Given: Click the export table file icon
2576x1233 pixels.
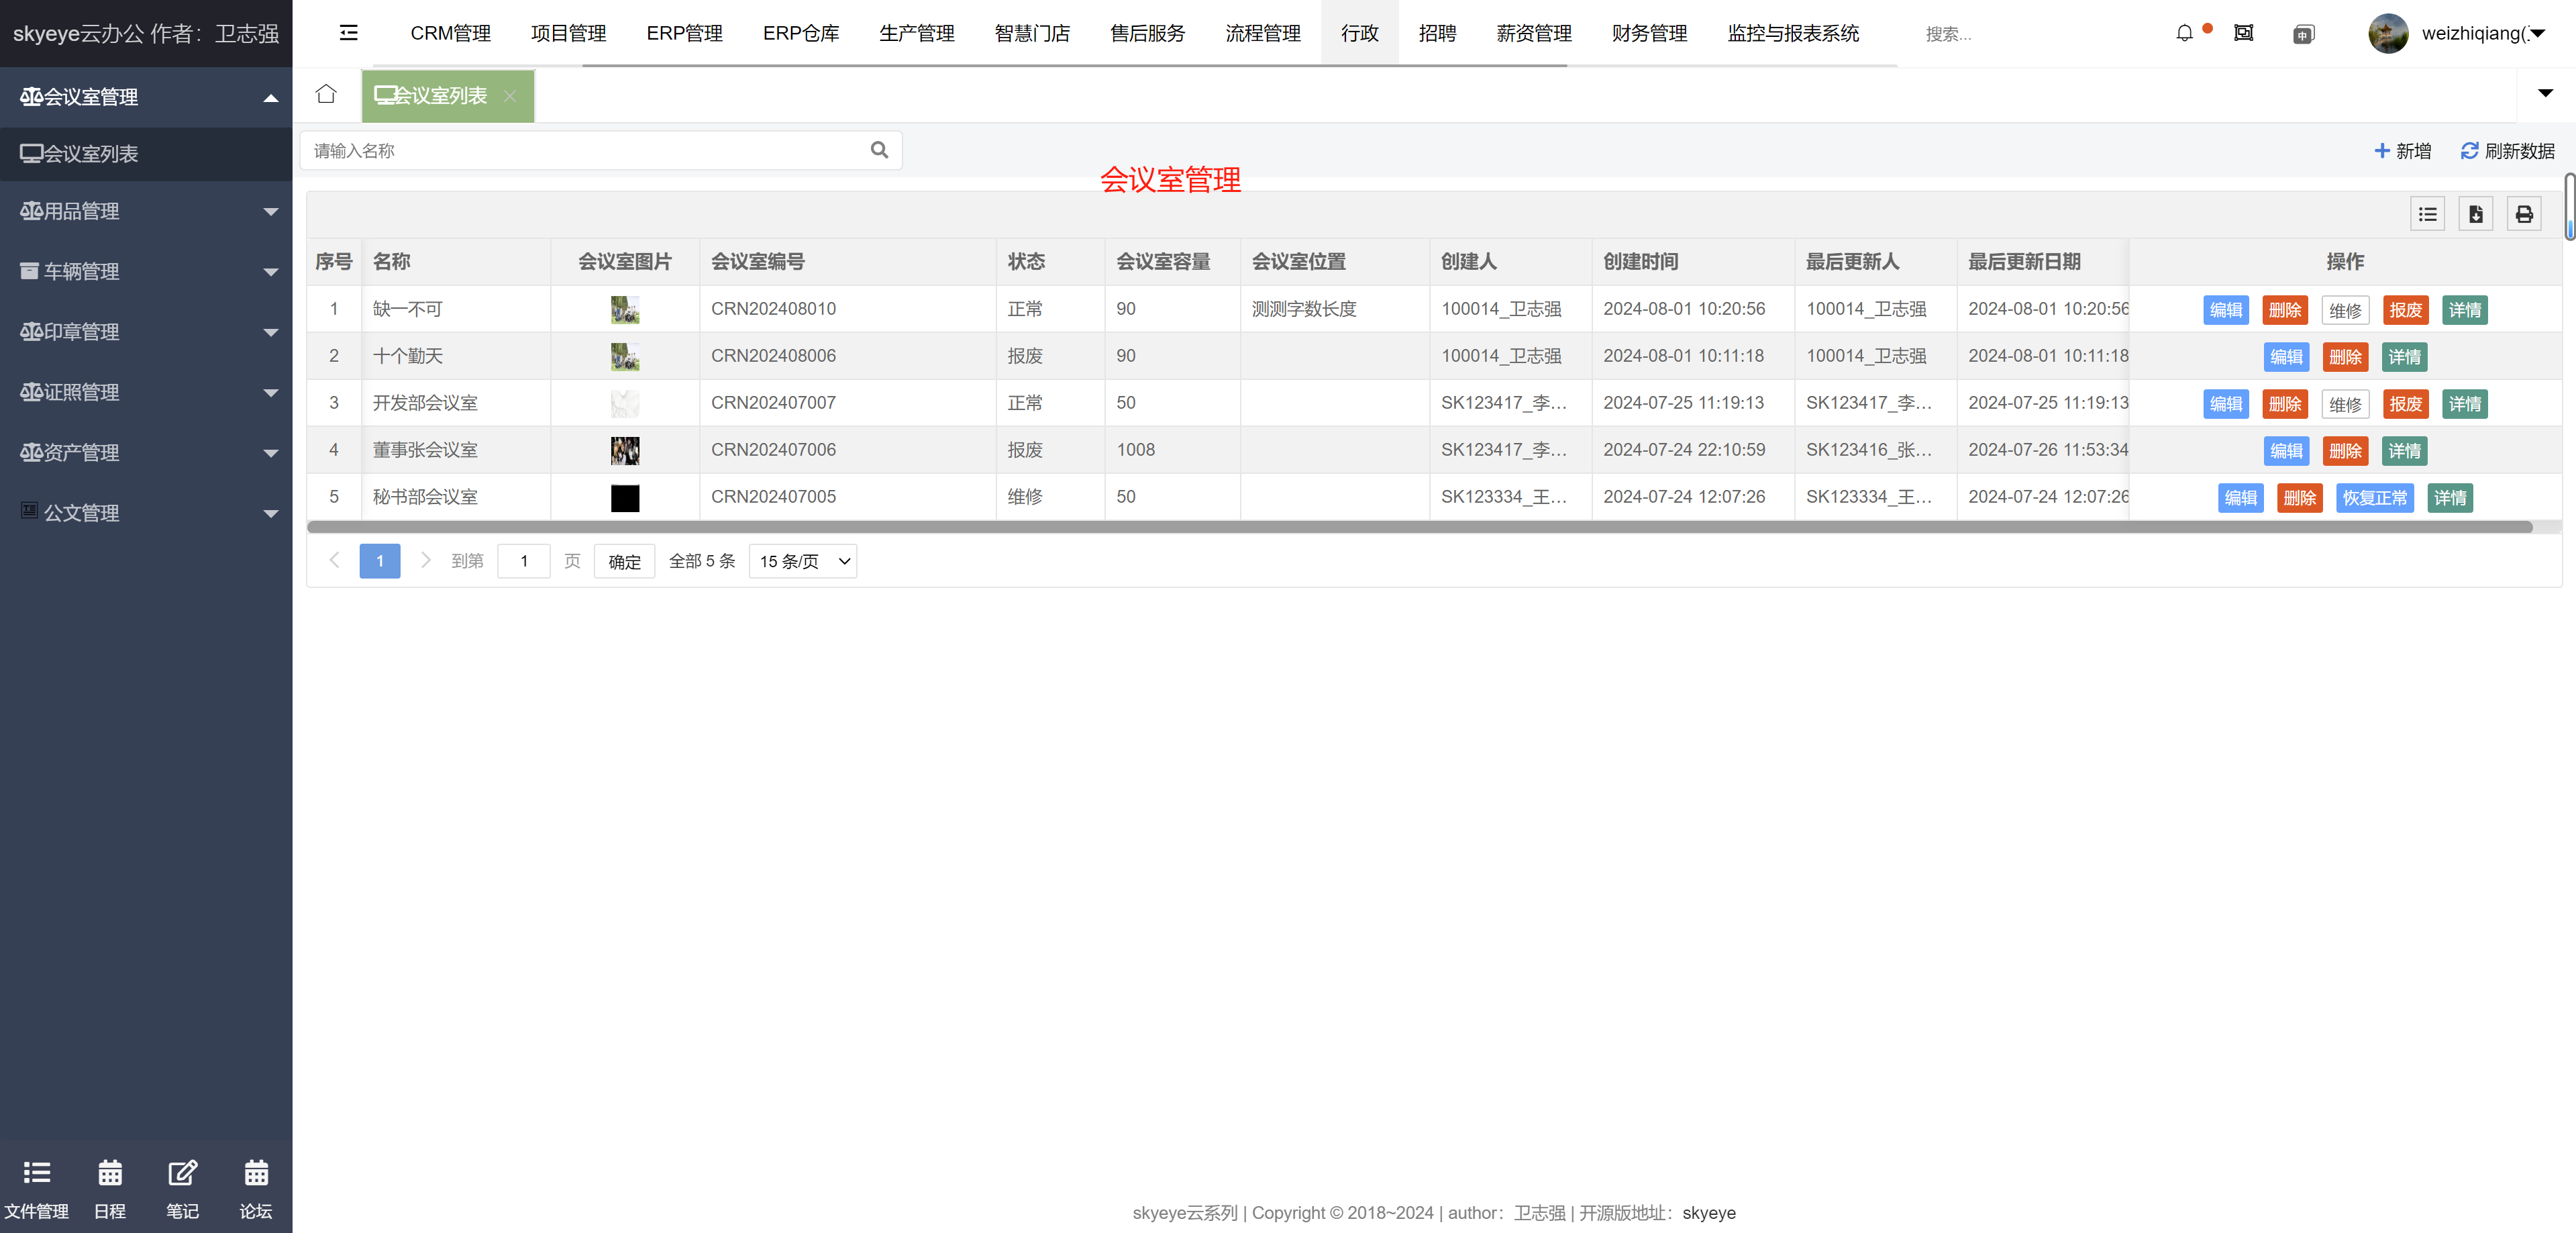Looking at the screenshot, I should click(2476, 214).
